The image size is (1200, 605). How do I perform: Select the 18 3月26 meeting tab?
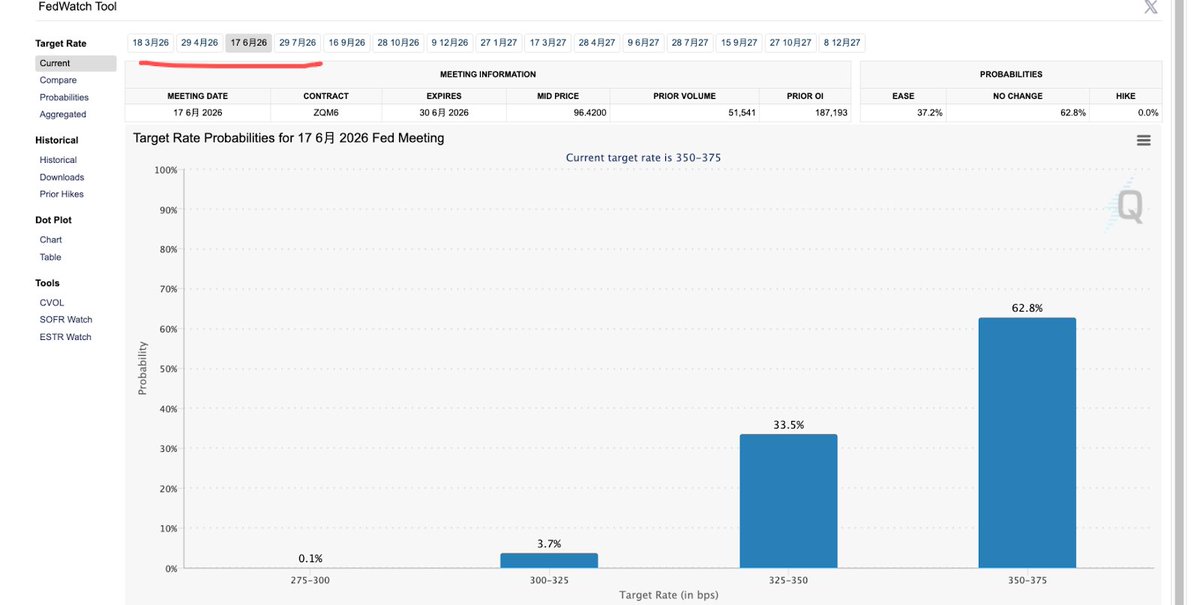tap(151, 43)
